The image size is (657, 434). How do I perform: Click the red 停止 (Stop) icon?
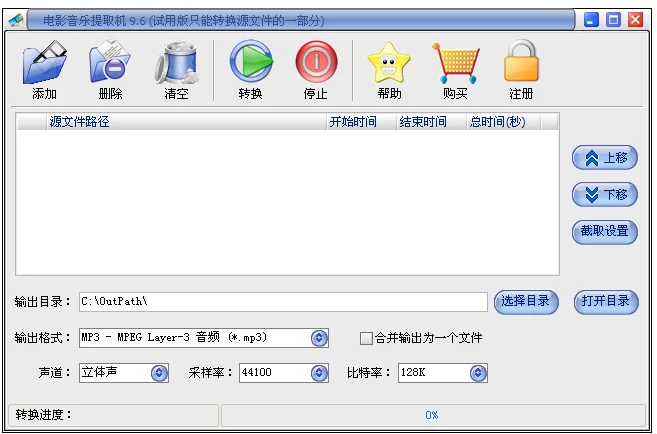point(316,62)
